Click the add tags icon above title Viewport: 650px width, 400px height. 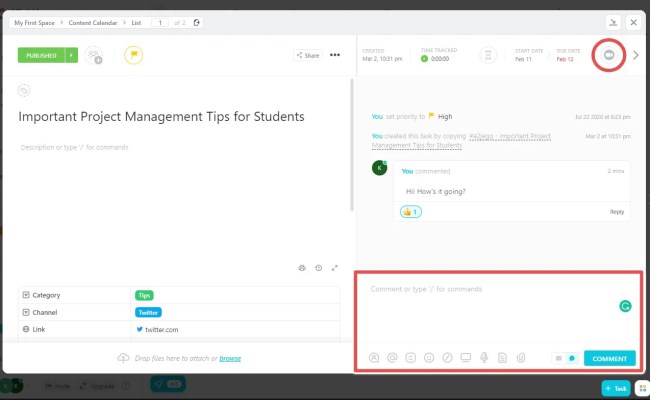[24, 90]
